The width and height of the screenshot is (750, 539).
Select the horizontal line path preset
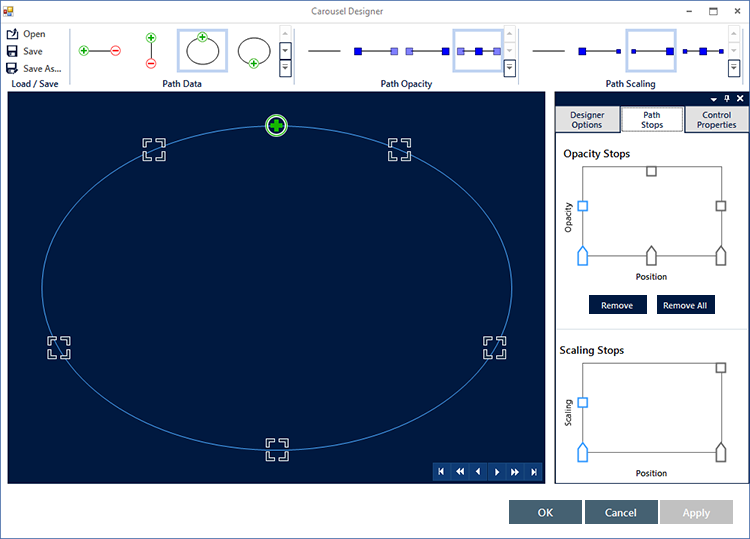pos(99,50)
